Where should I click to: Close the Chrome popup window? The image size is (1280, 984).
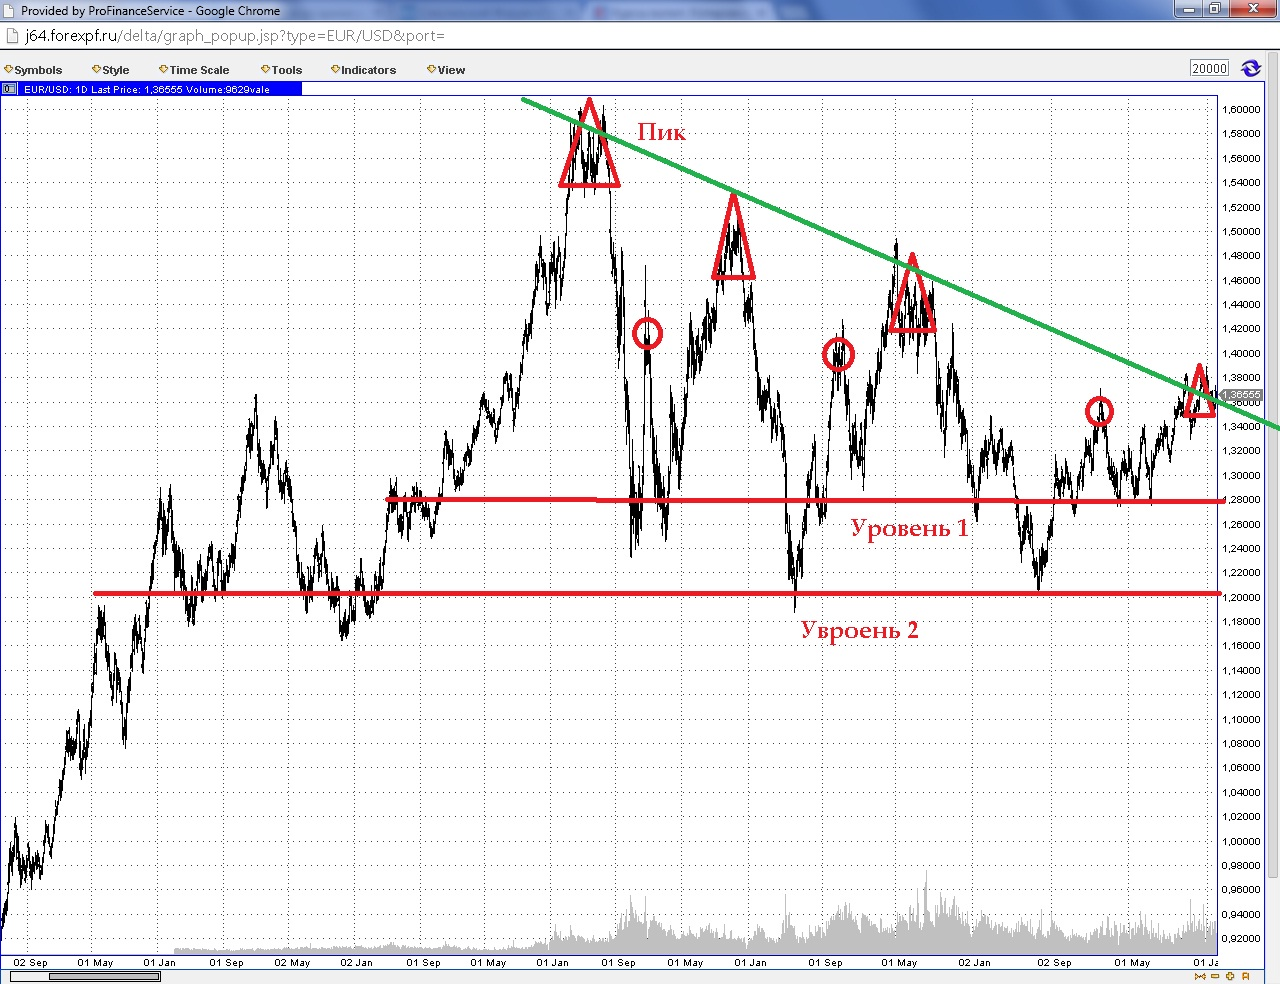pos(1251,8)
